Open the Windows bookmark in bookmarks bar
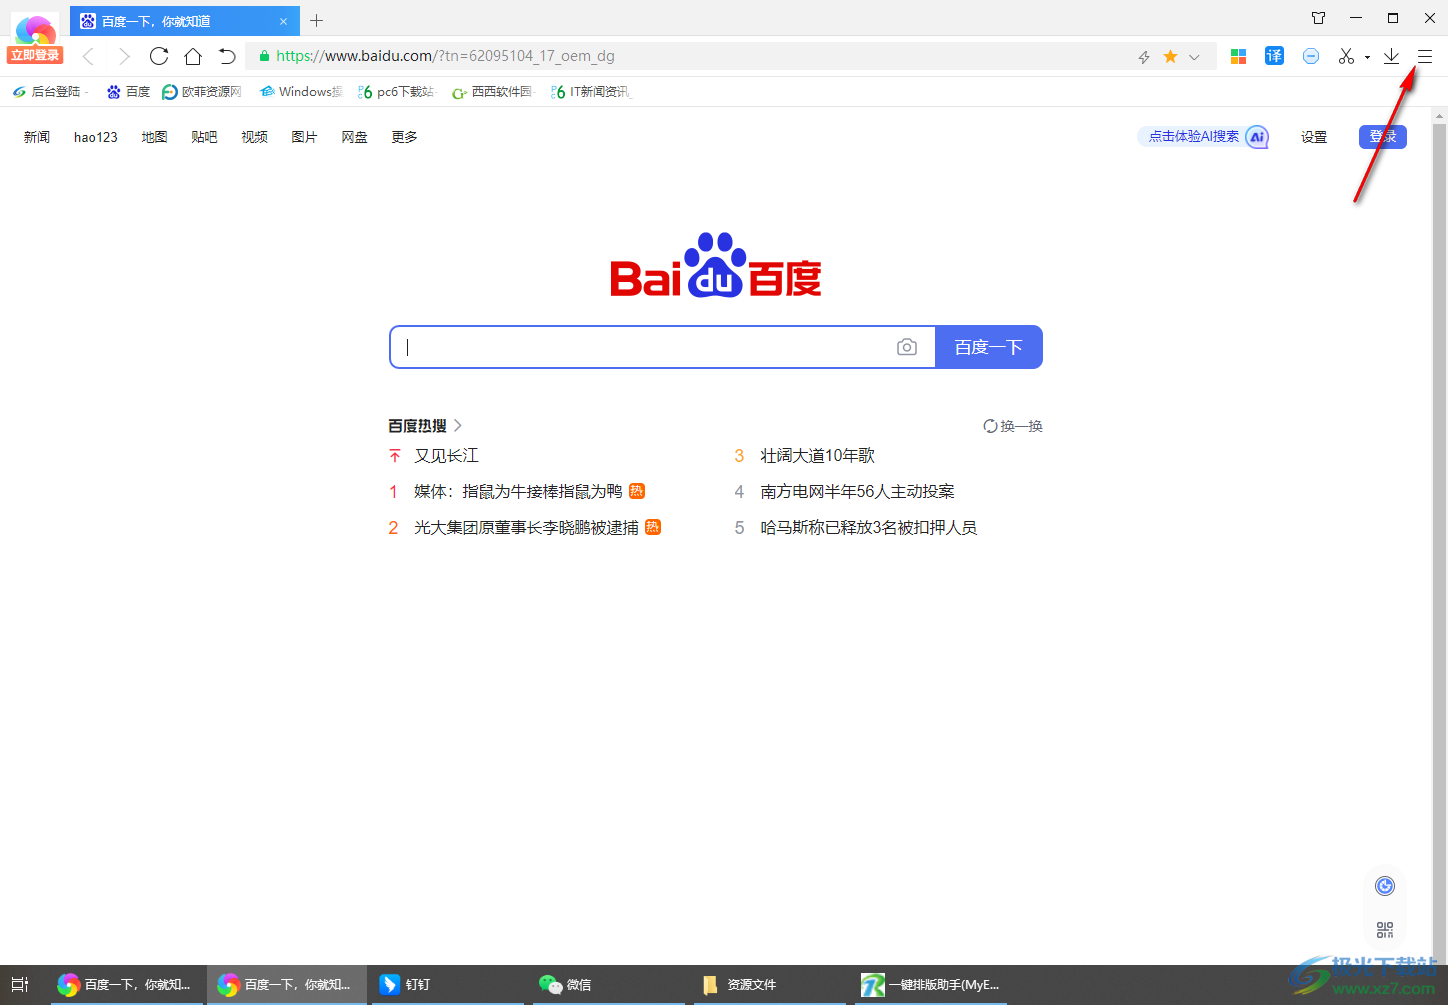This screenshot has width=1448, height=1005. pyautogui.click(x=300, y=92)
